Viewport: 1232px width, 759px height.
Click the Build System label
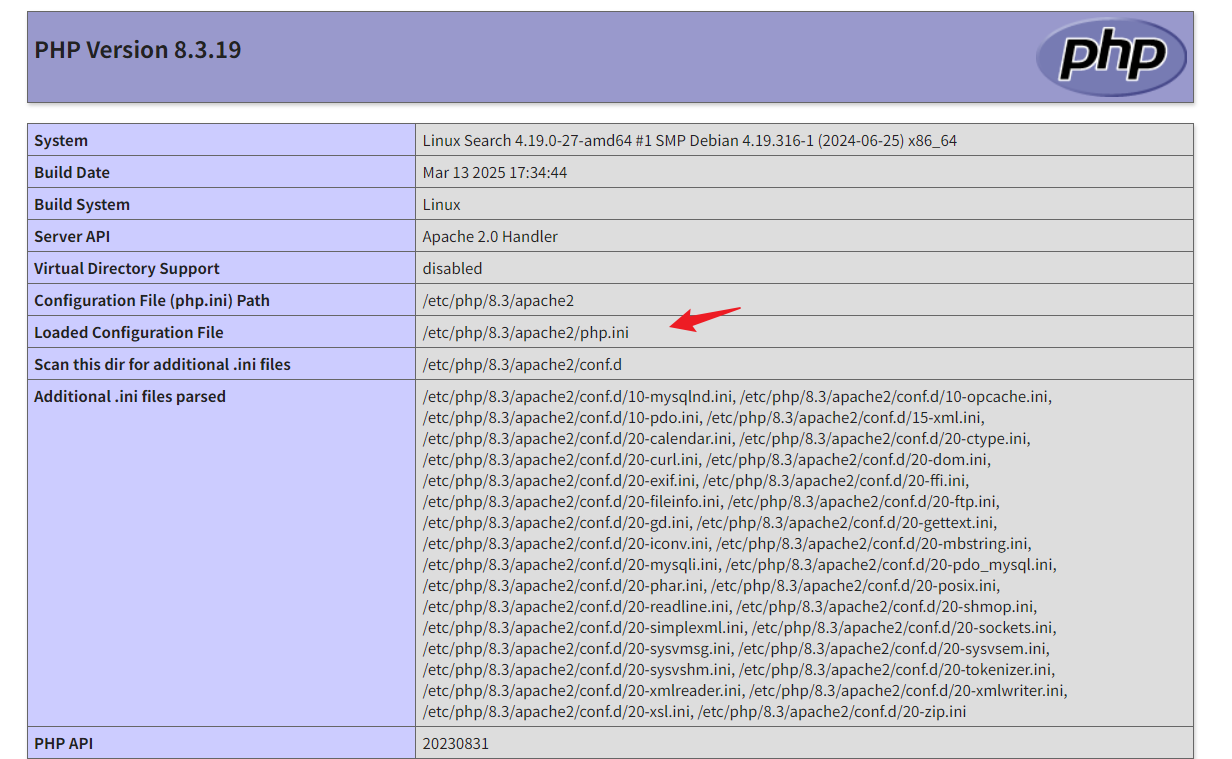click(x=82, y=205)
